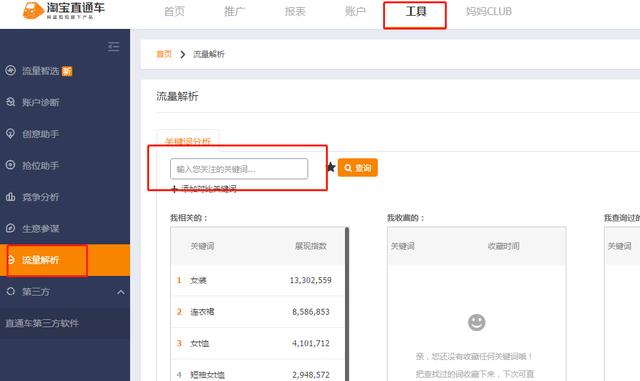Viewport: 640px width, 381px height.
Task: Click the star favorite icon
Action: pos(331,167)
